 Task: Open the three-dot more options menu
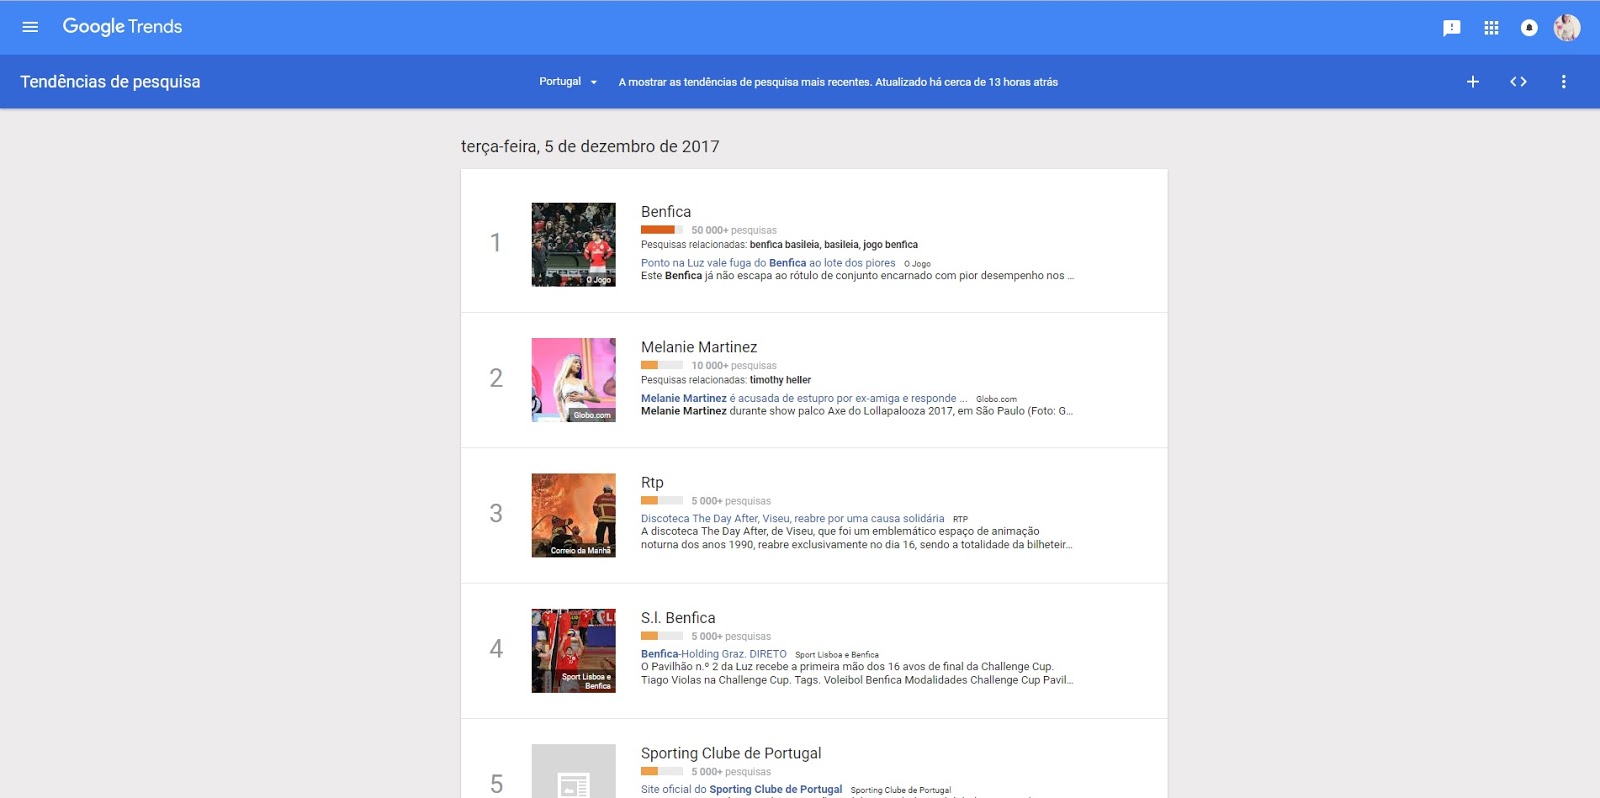1564,82
